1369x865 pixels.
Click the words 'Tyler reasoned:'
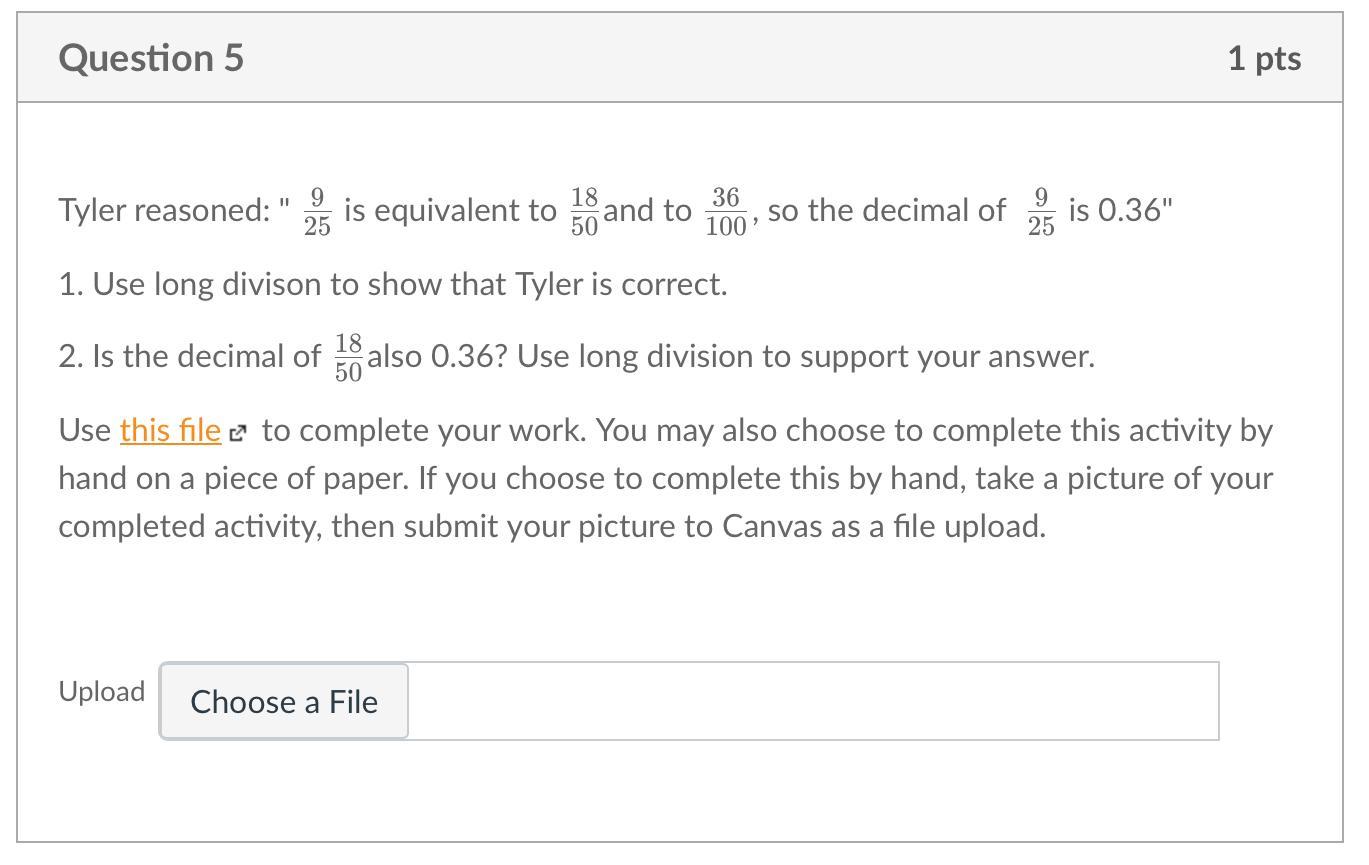pos(164,211)
